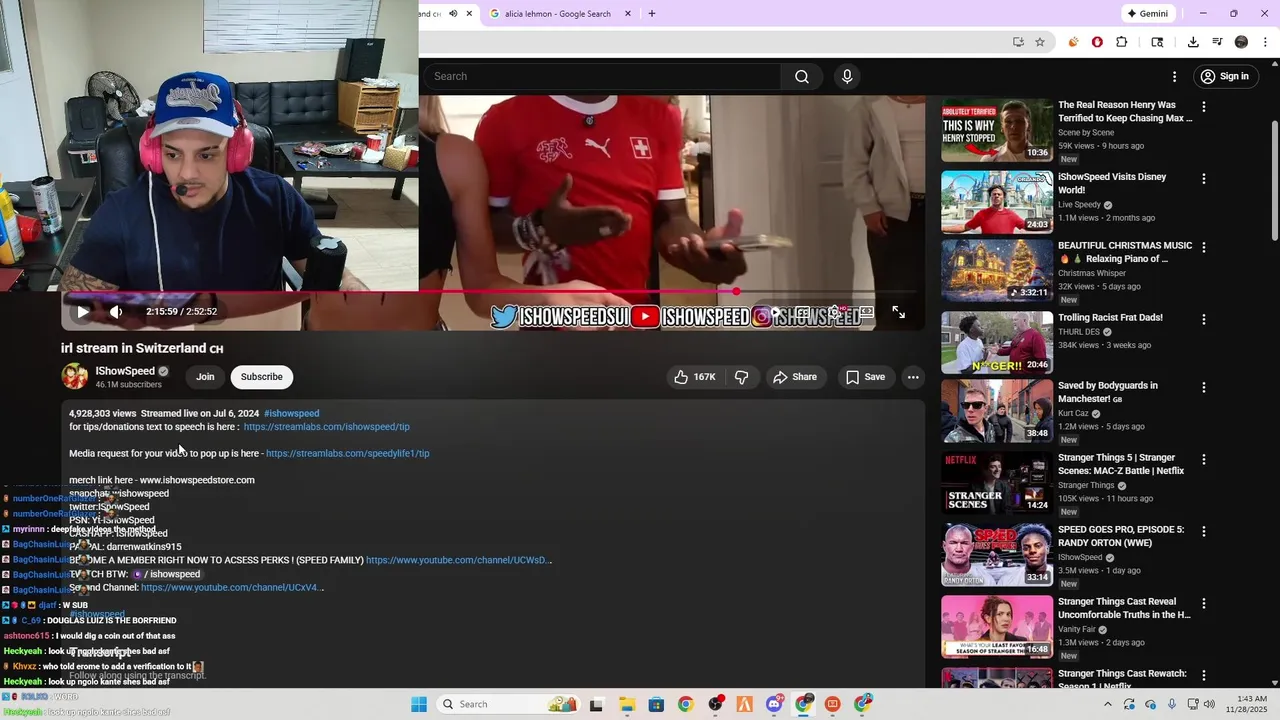
Task: Open OBS Studio from taskbar
Action: [x=715, y=704]
